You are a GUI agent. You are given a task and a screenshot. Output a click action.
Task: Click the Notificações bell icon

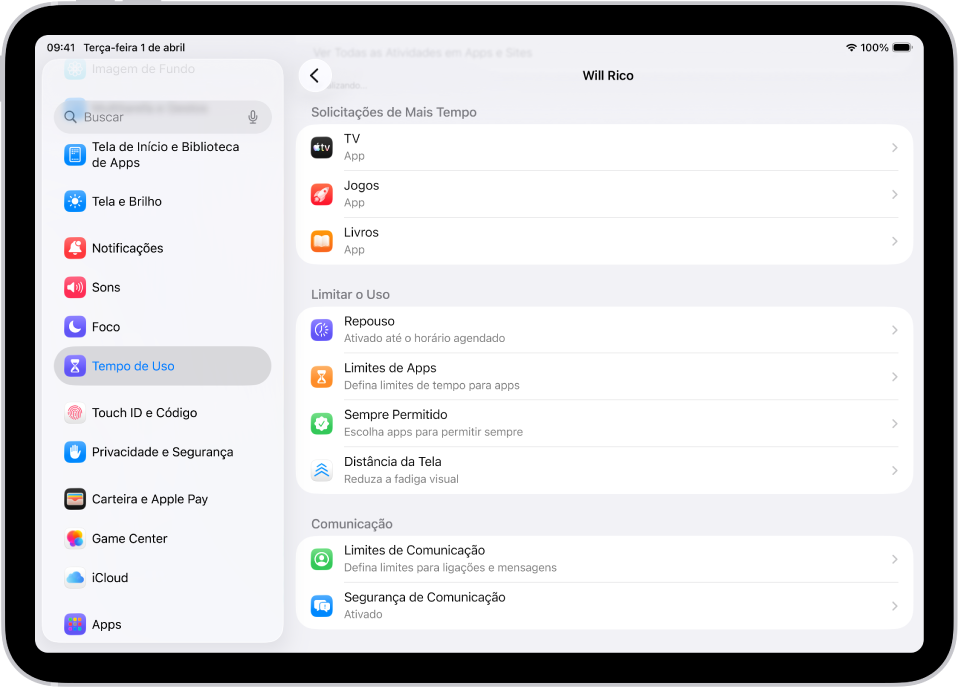75,248
